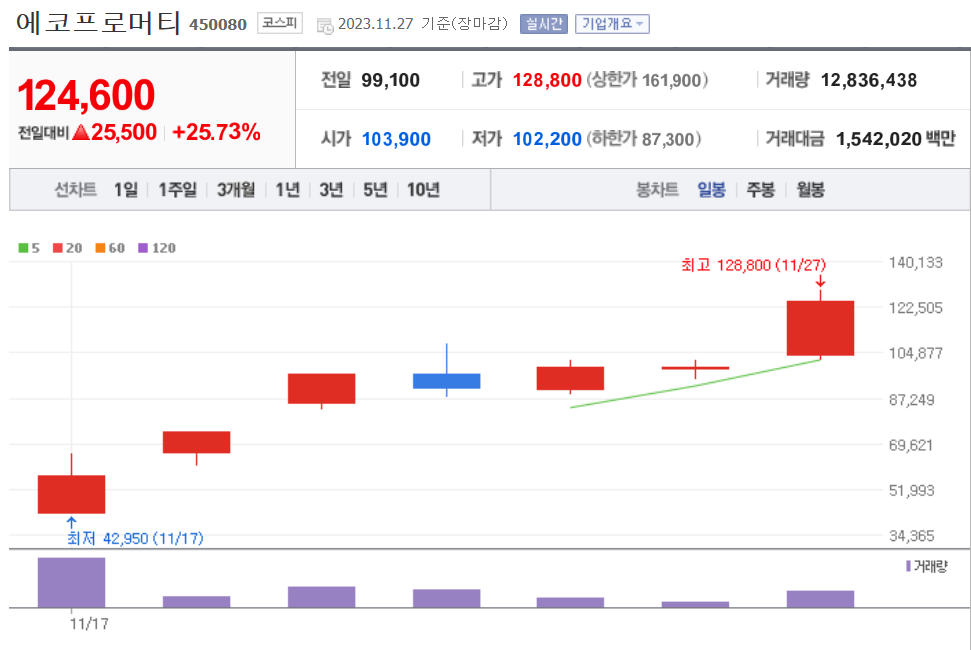Viewport: 971px width, 650px height.
Task: Click the change amount 25,500
Action: 123,132
